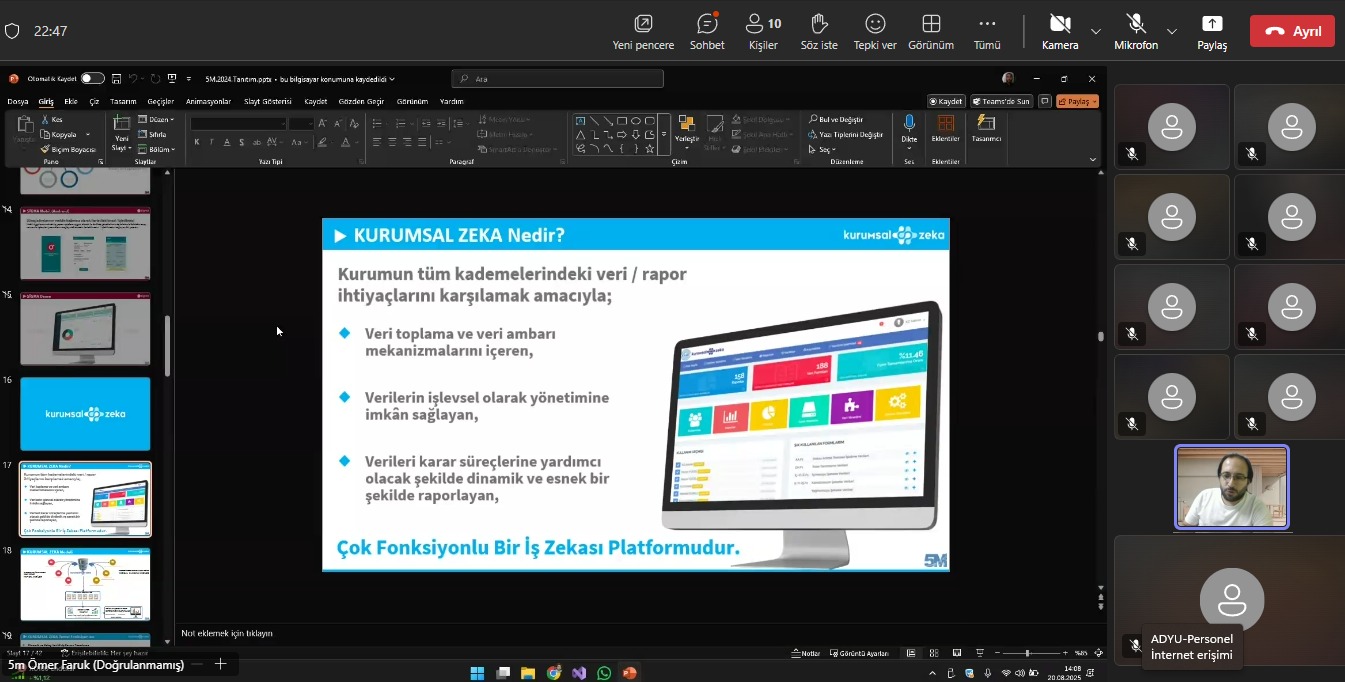Open the Windows Start menu

click(476, 673)
